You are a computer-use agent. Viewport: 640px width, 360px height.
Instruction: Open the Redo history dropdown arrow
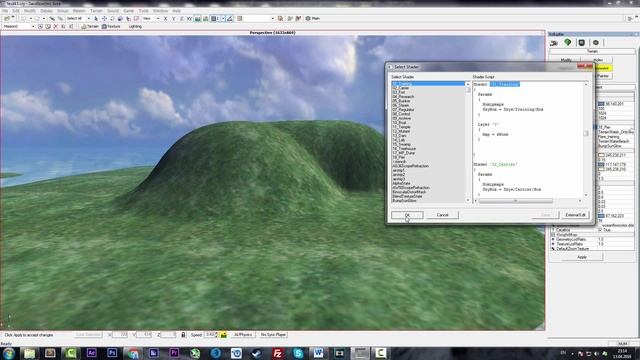click(43, 18)
